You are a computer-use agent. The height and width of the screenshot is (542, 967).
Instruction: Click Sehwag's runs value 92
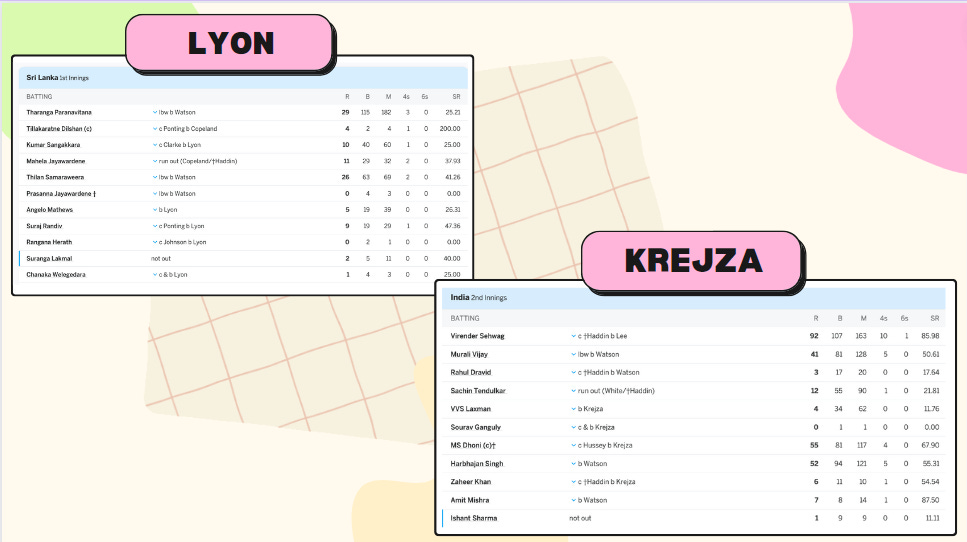[x=814, y=336]
